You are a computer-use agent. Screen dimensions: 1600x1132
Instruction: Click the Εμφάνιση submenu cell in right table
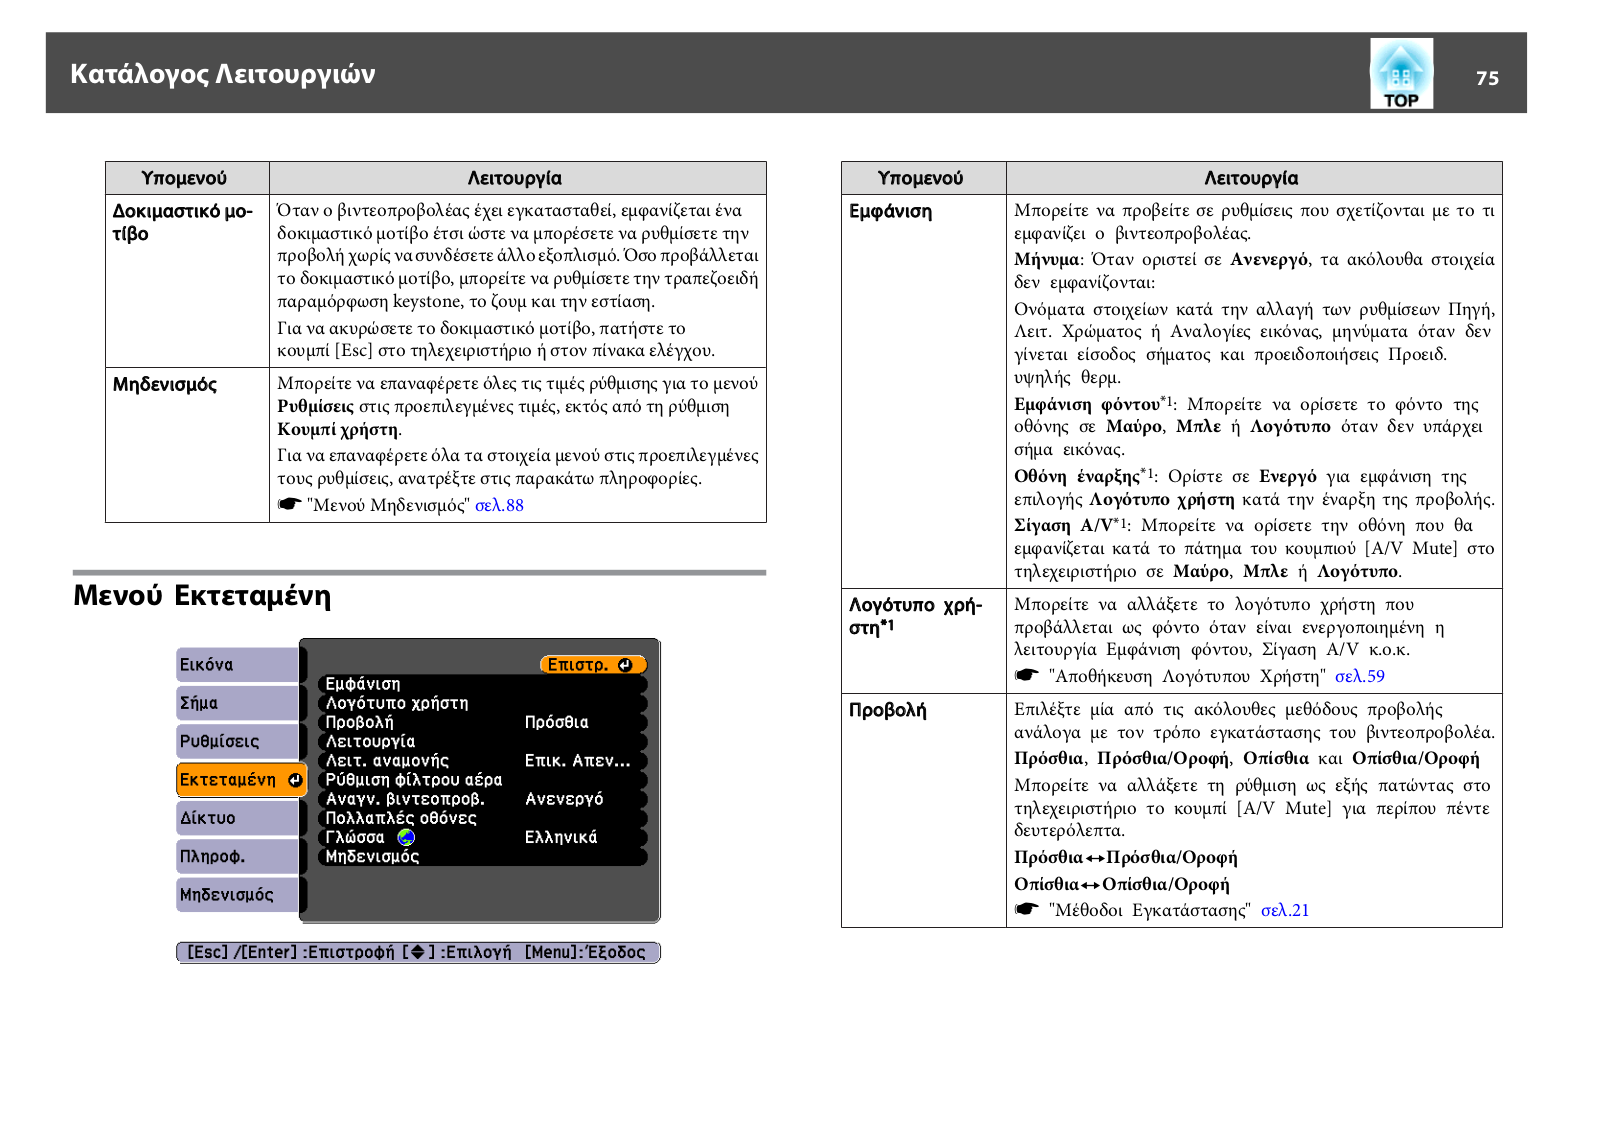tap(924, 391)
